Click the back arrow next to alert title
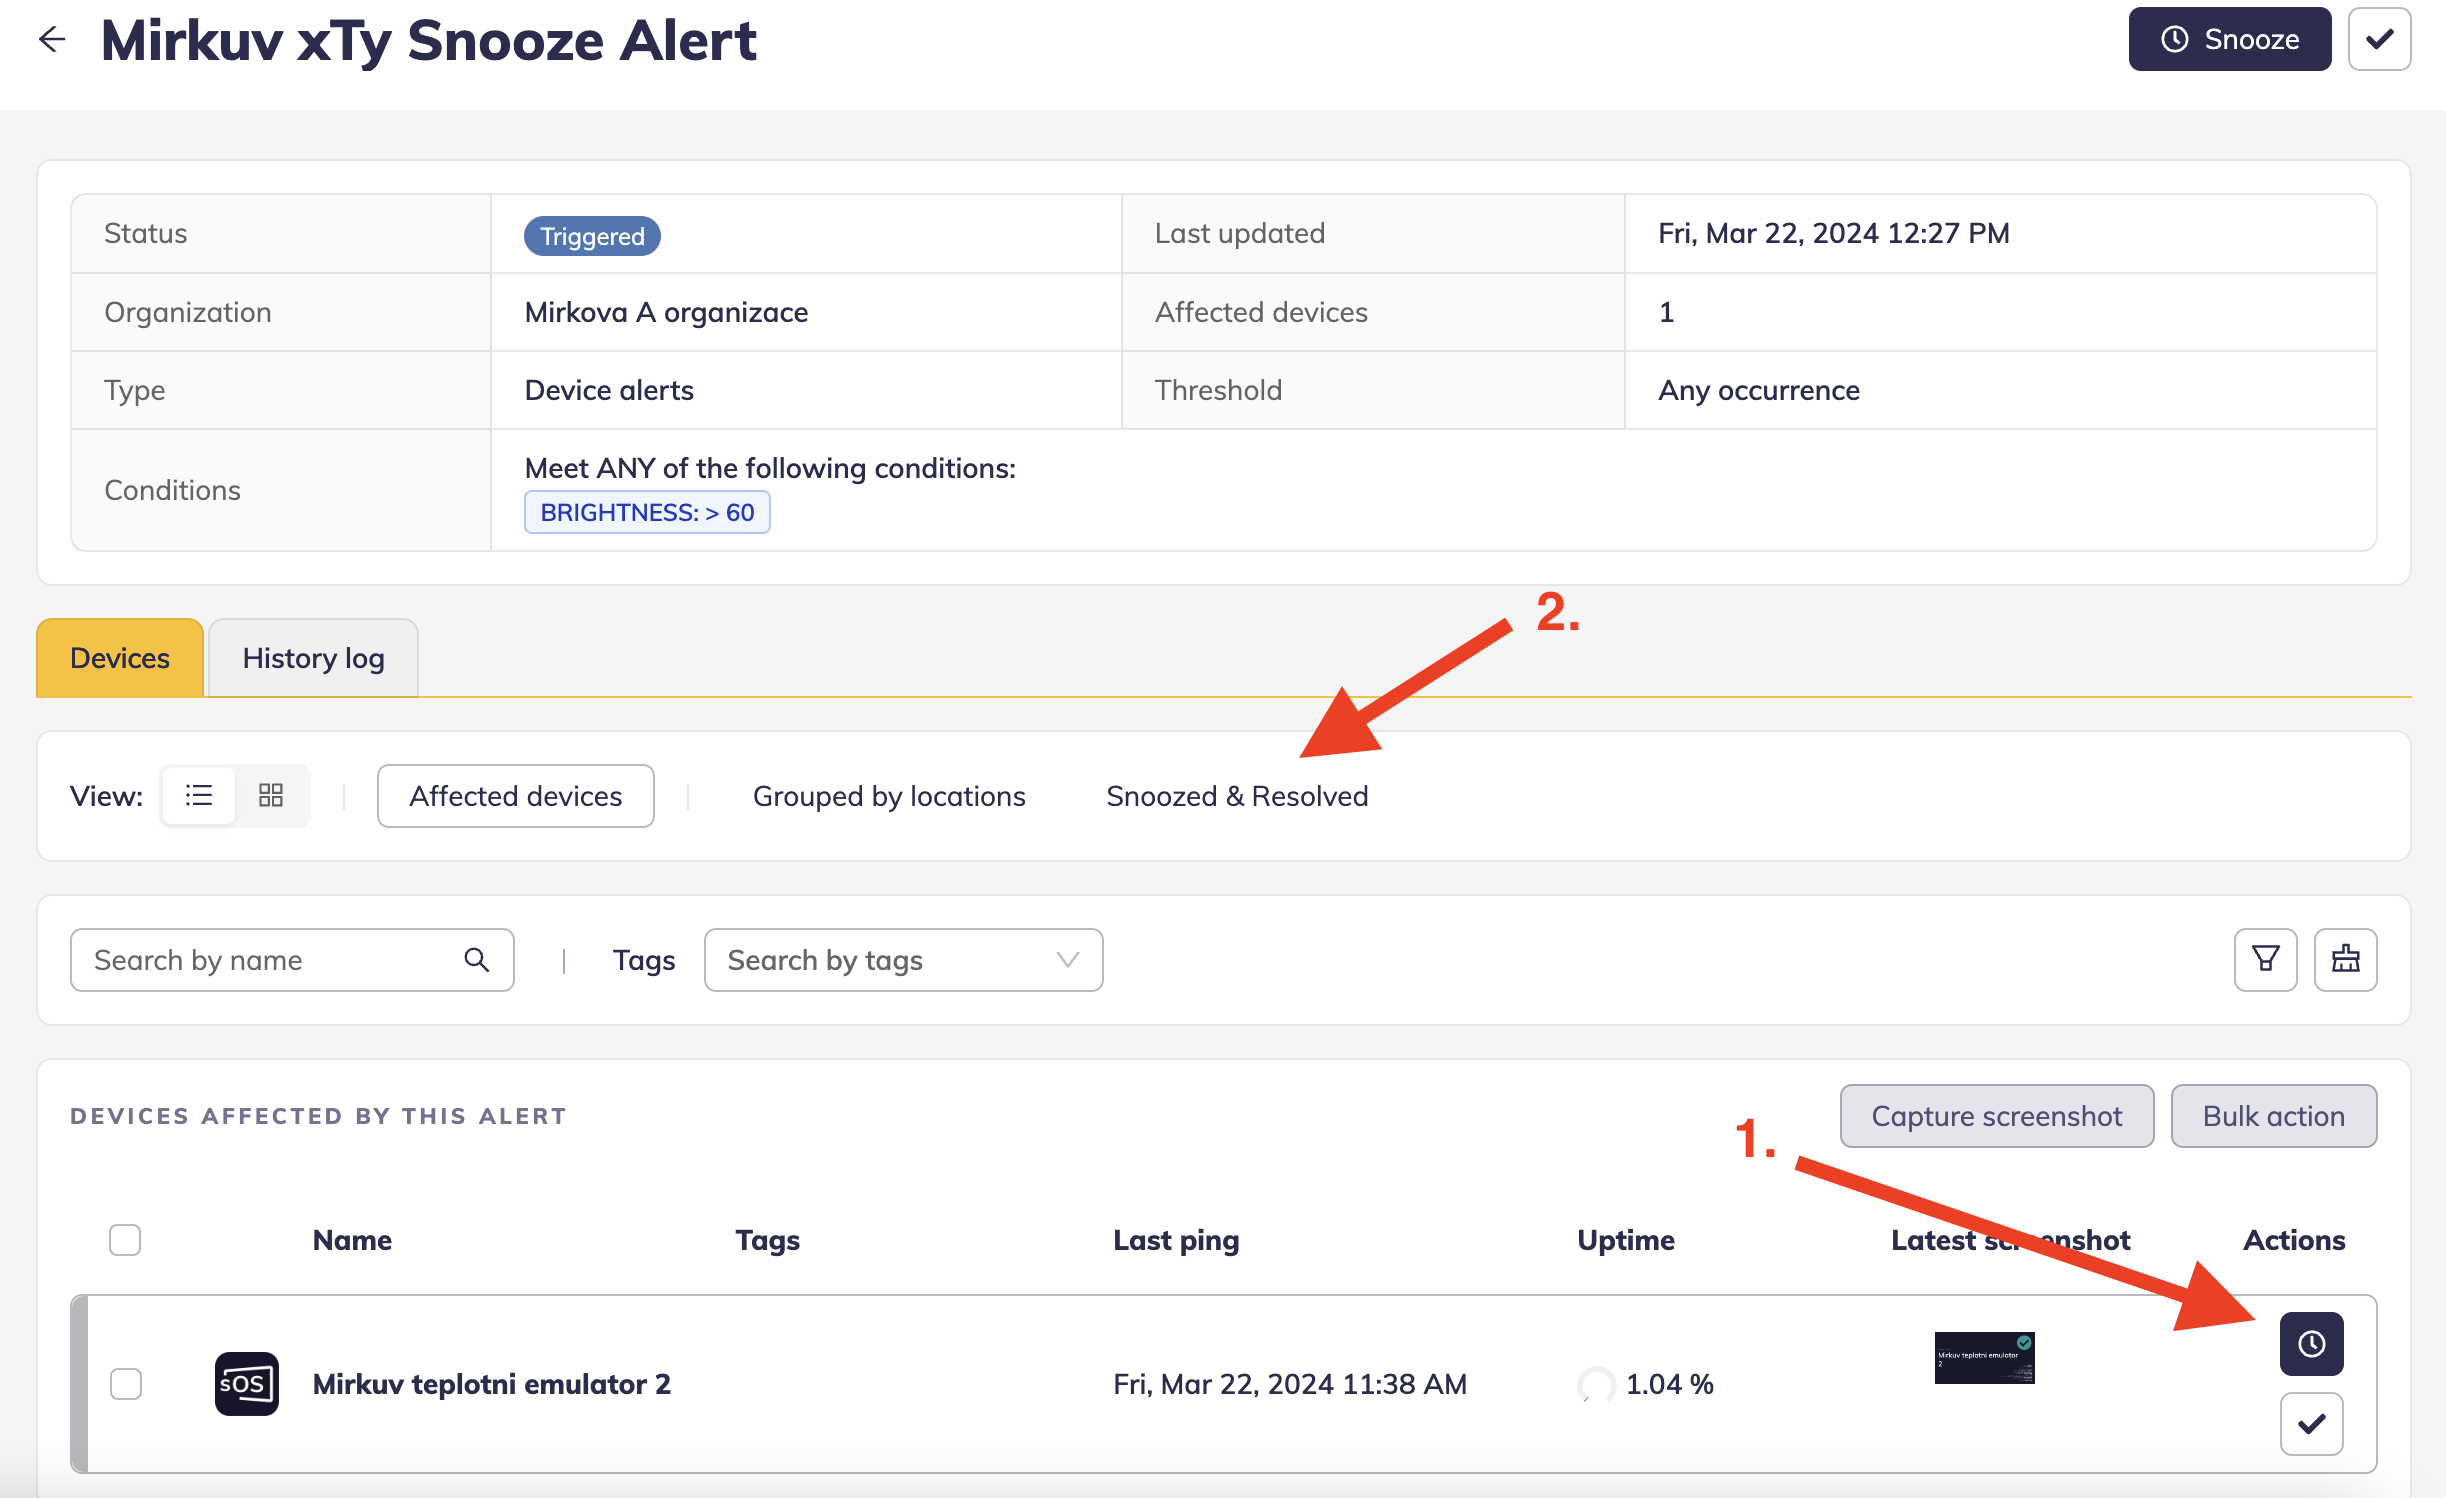This screenshot has width=2446, height=1498. (x=52, y=40)
